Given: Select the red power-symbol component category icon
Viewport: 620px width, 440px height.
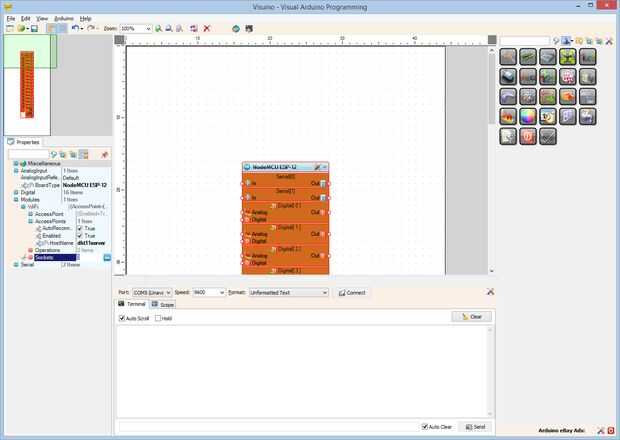Looking at the screenshot, I should point(528,136).
